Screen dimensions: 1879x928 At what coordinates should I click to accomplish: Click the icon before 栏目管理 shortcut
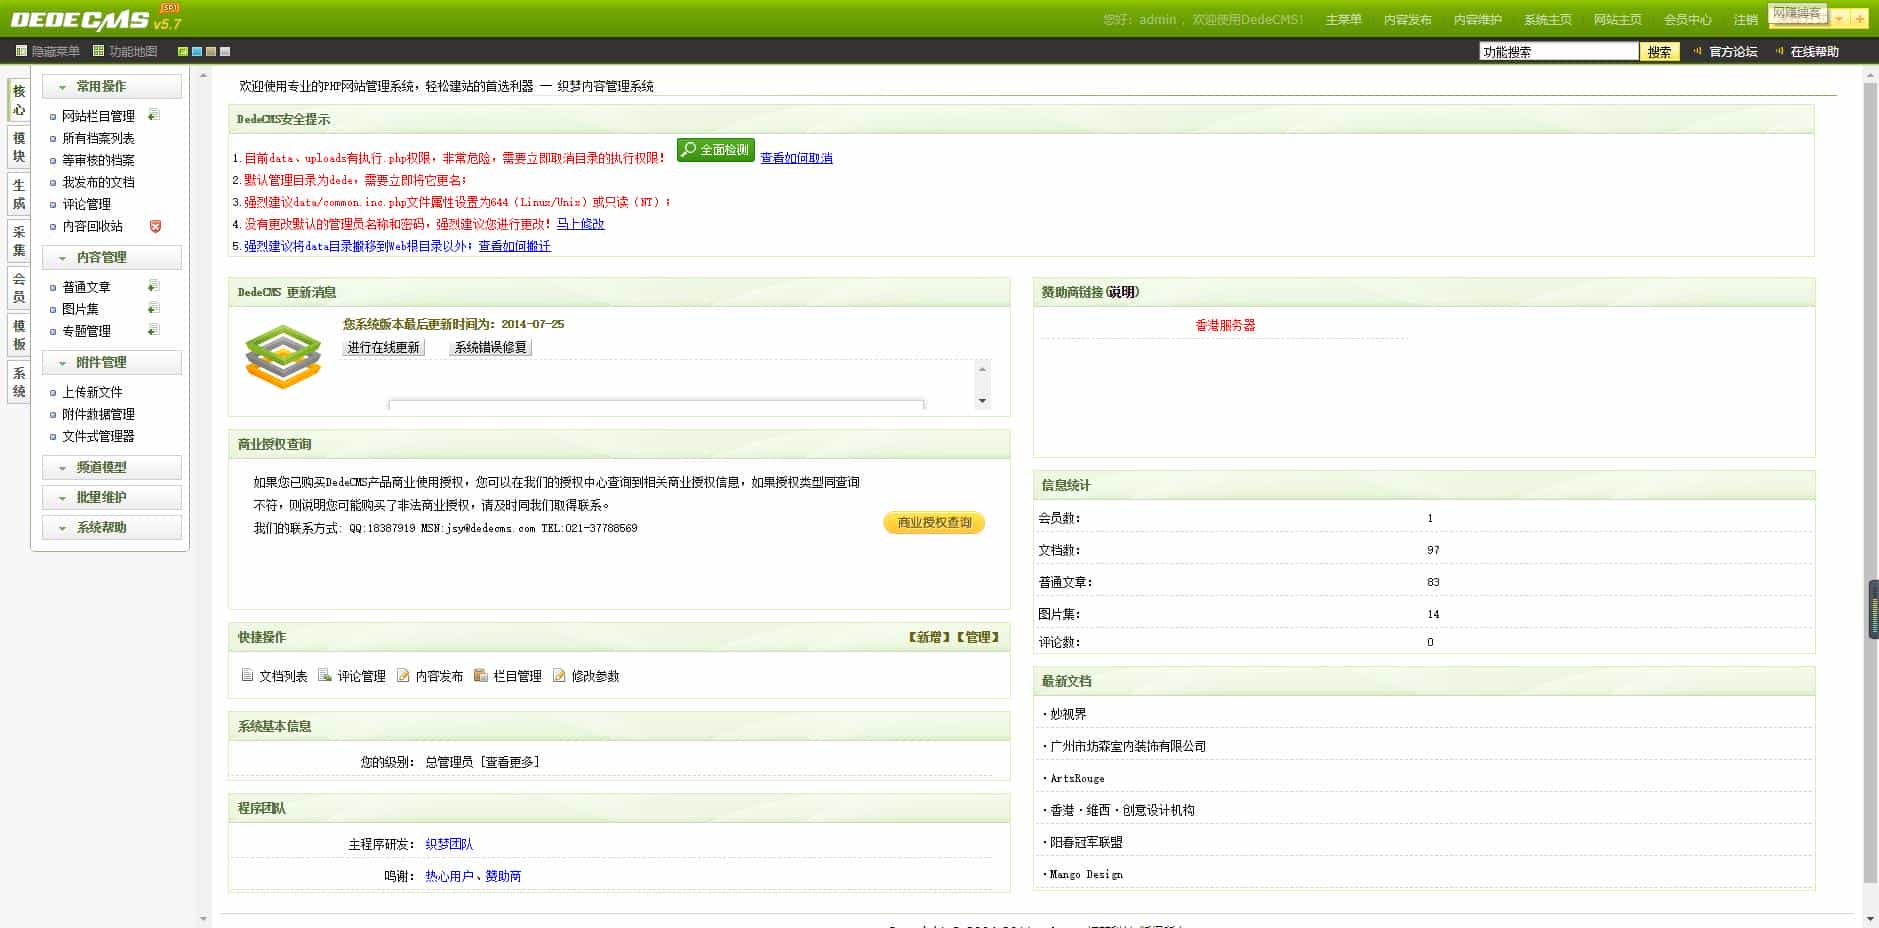[481, 675]
